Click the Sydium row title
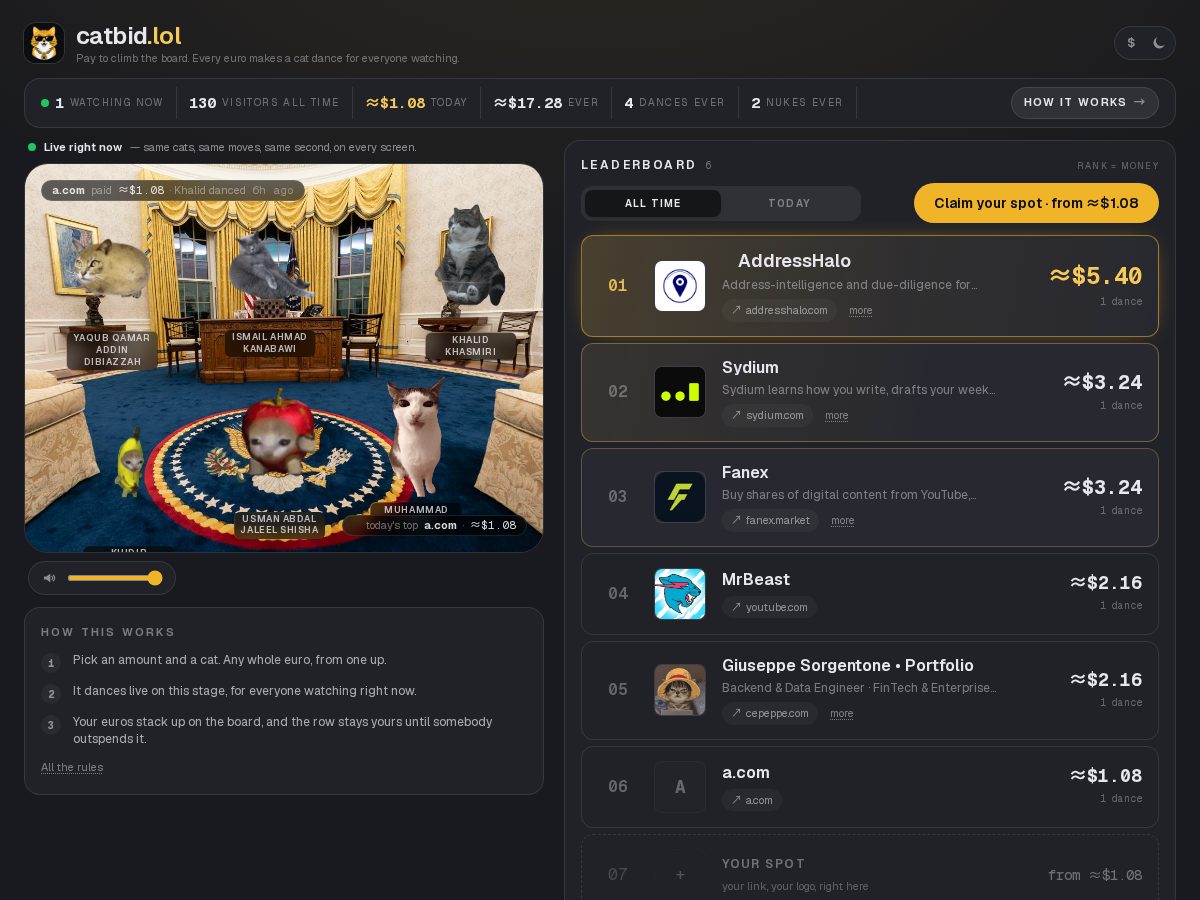Screen dimensions: 1200x900 click(x=750, y=367)
